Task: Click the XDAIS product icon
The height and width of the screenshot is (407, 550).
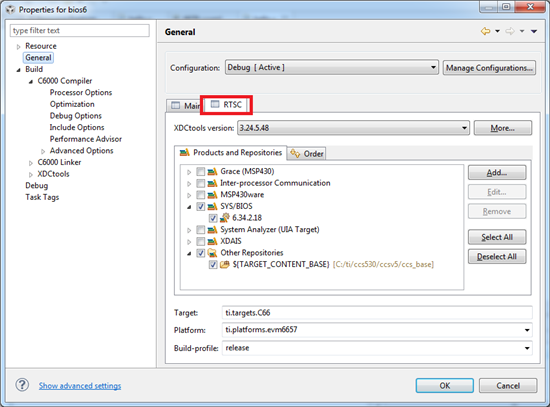Action: tap(212, 241)
